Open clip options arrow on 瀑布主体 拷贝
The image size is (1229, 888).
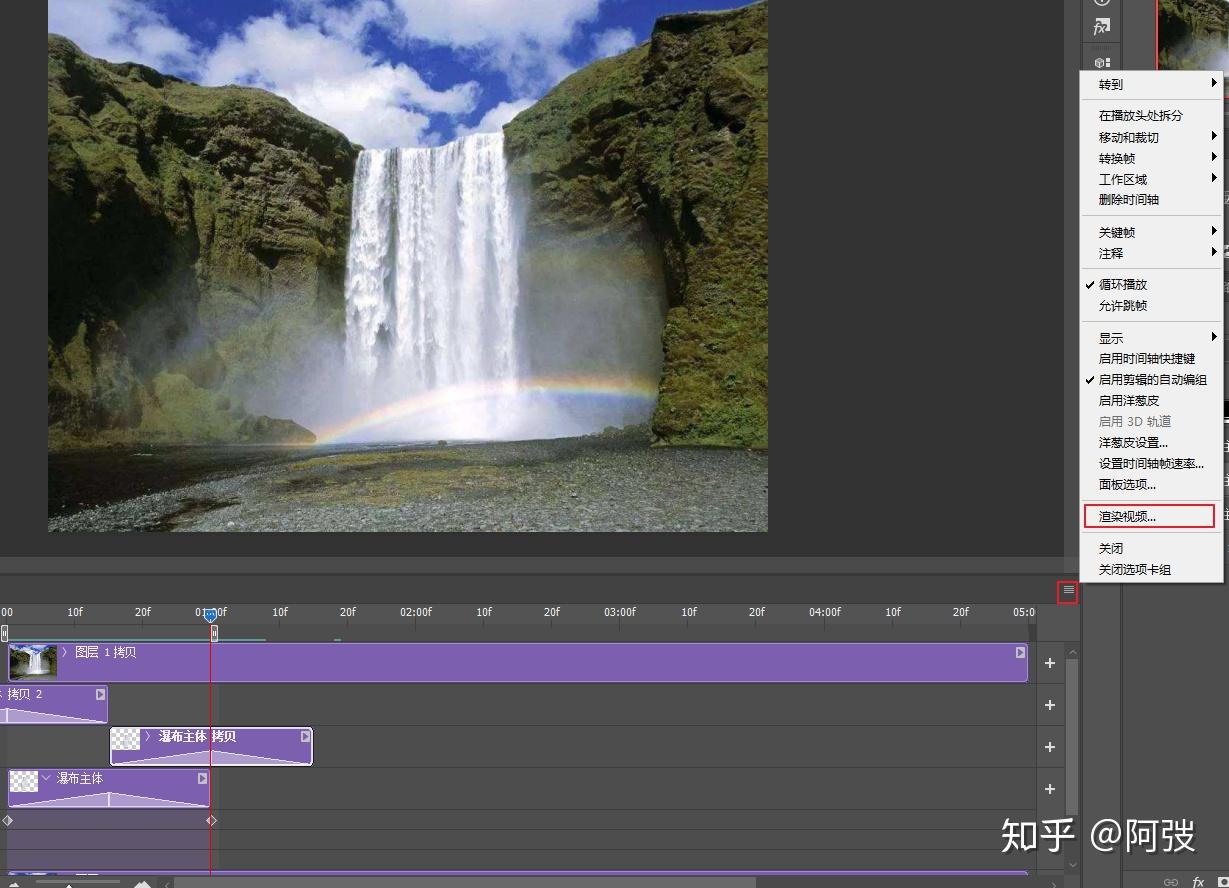coord(305,736)
